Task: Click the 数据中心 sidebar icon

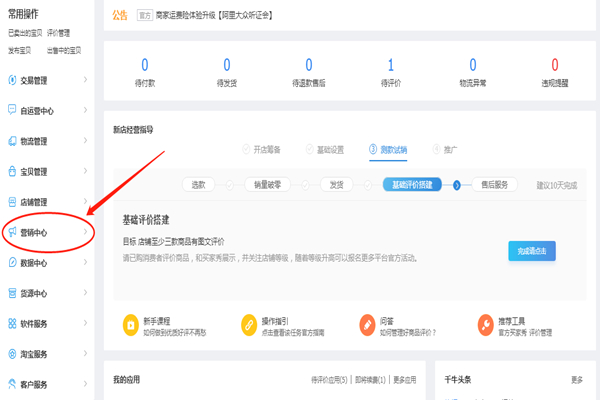Action: 11,264
